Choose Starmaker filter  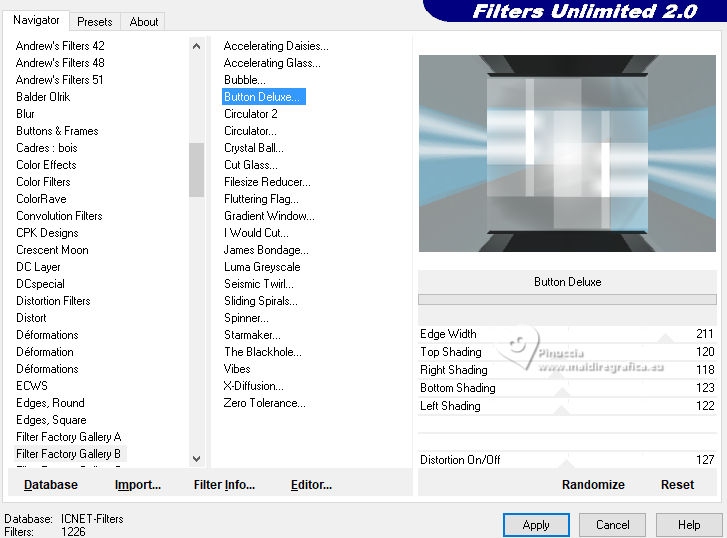tap(252, 335)
